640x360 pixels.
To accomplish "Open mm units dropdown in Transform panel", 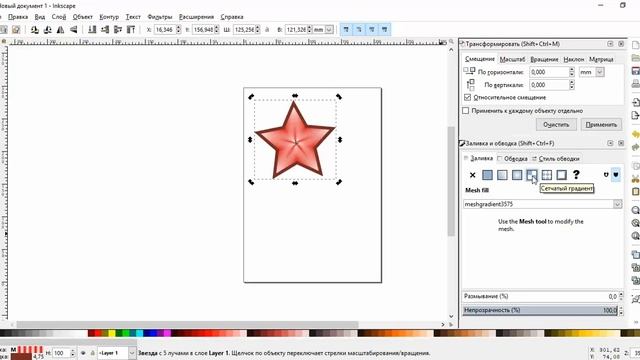I will coord(600,72).
